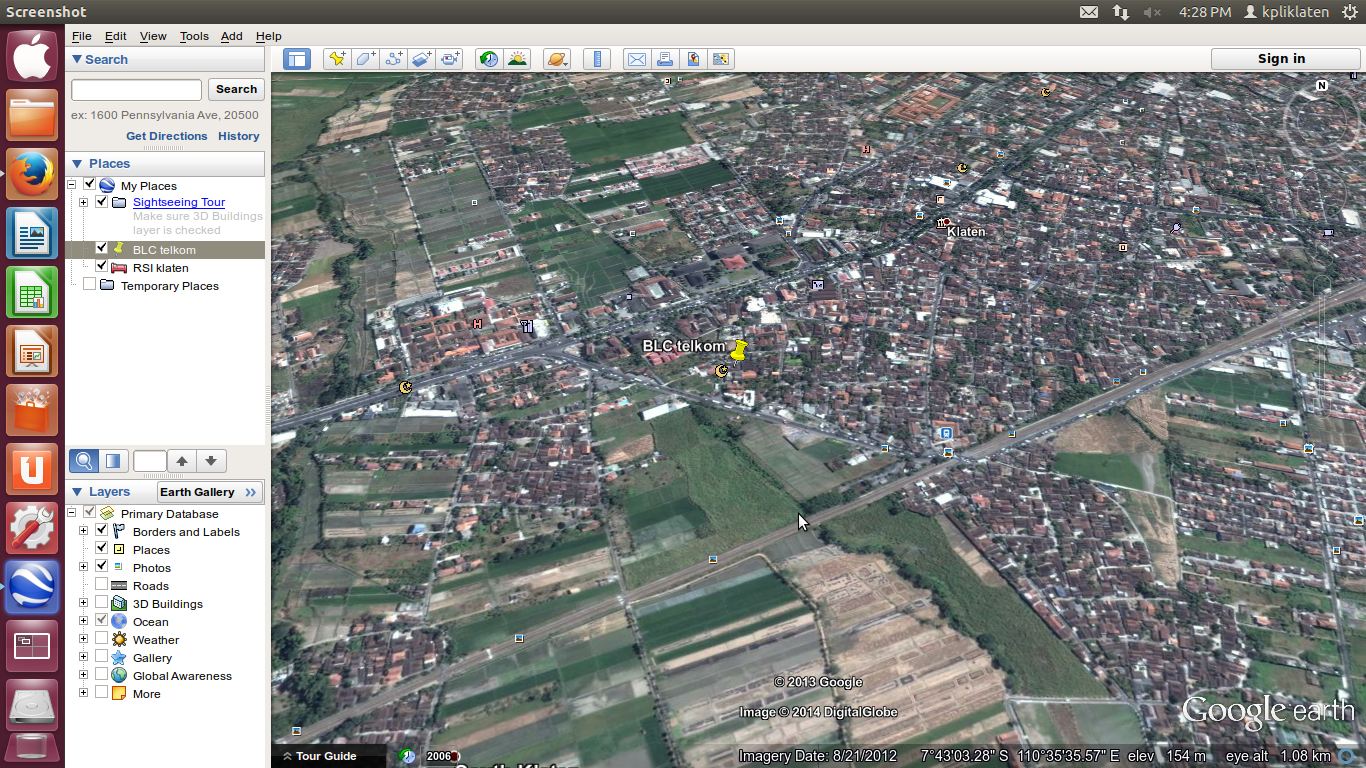This screenshot has height=768, width=1366.
Task: Open the View menu
Action: pyautogui.click(x=153, y=36)
